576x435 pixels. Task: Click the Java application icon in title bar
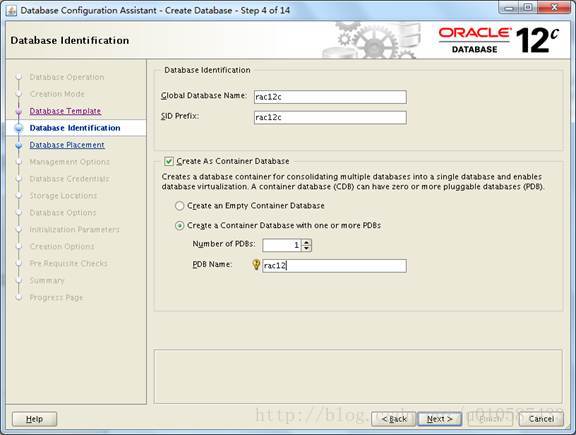11,10
